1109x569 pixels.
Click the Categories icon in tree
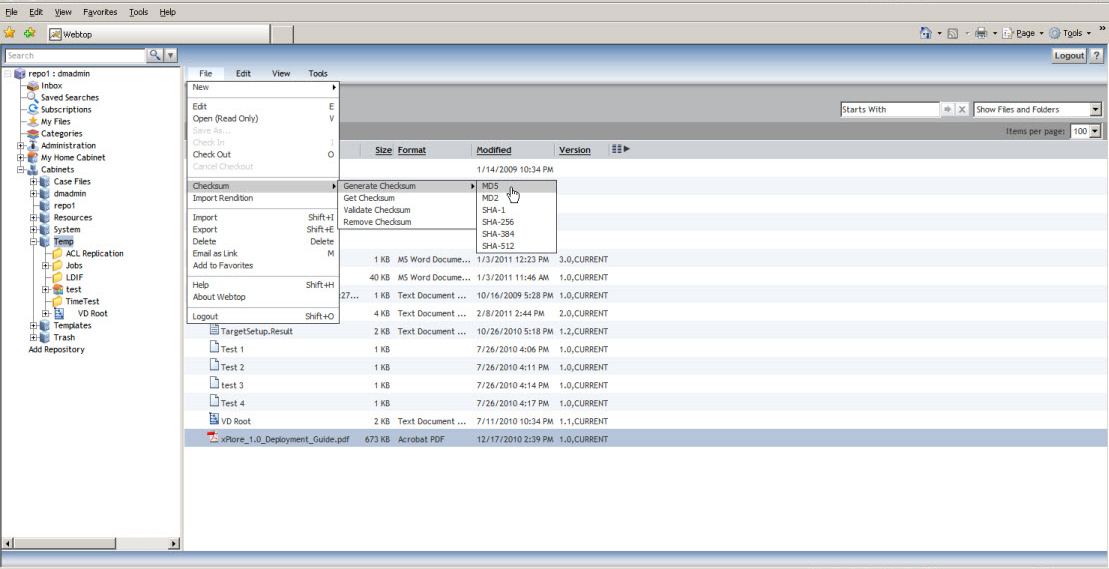[x=33, y=134]
